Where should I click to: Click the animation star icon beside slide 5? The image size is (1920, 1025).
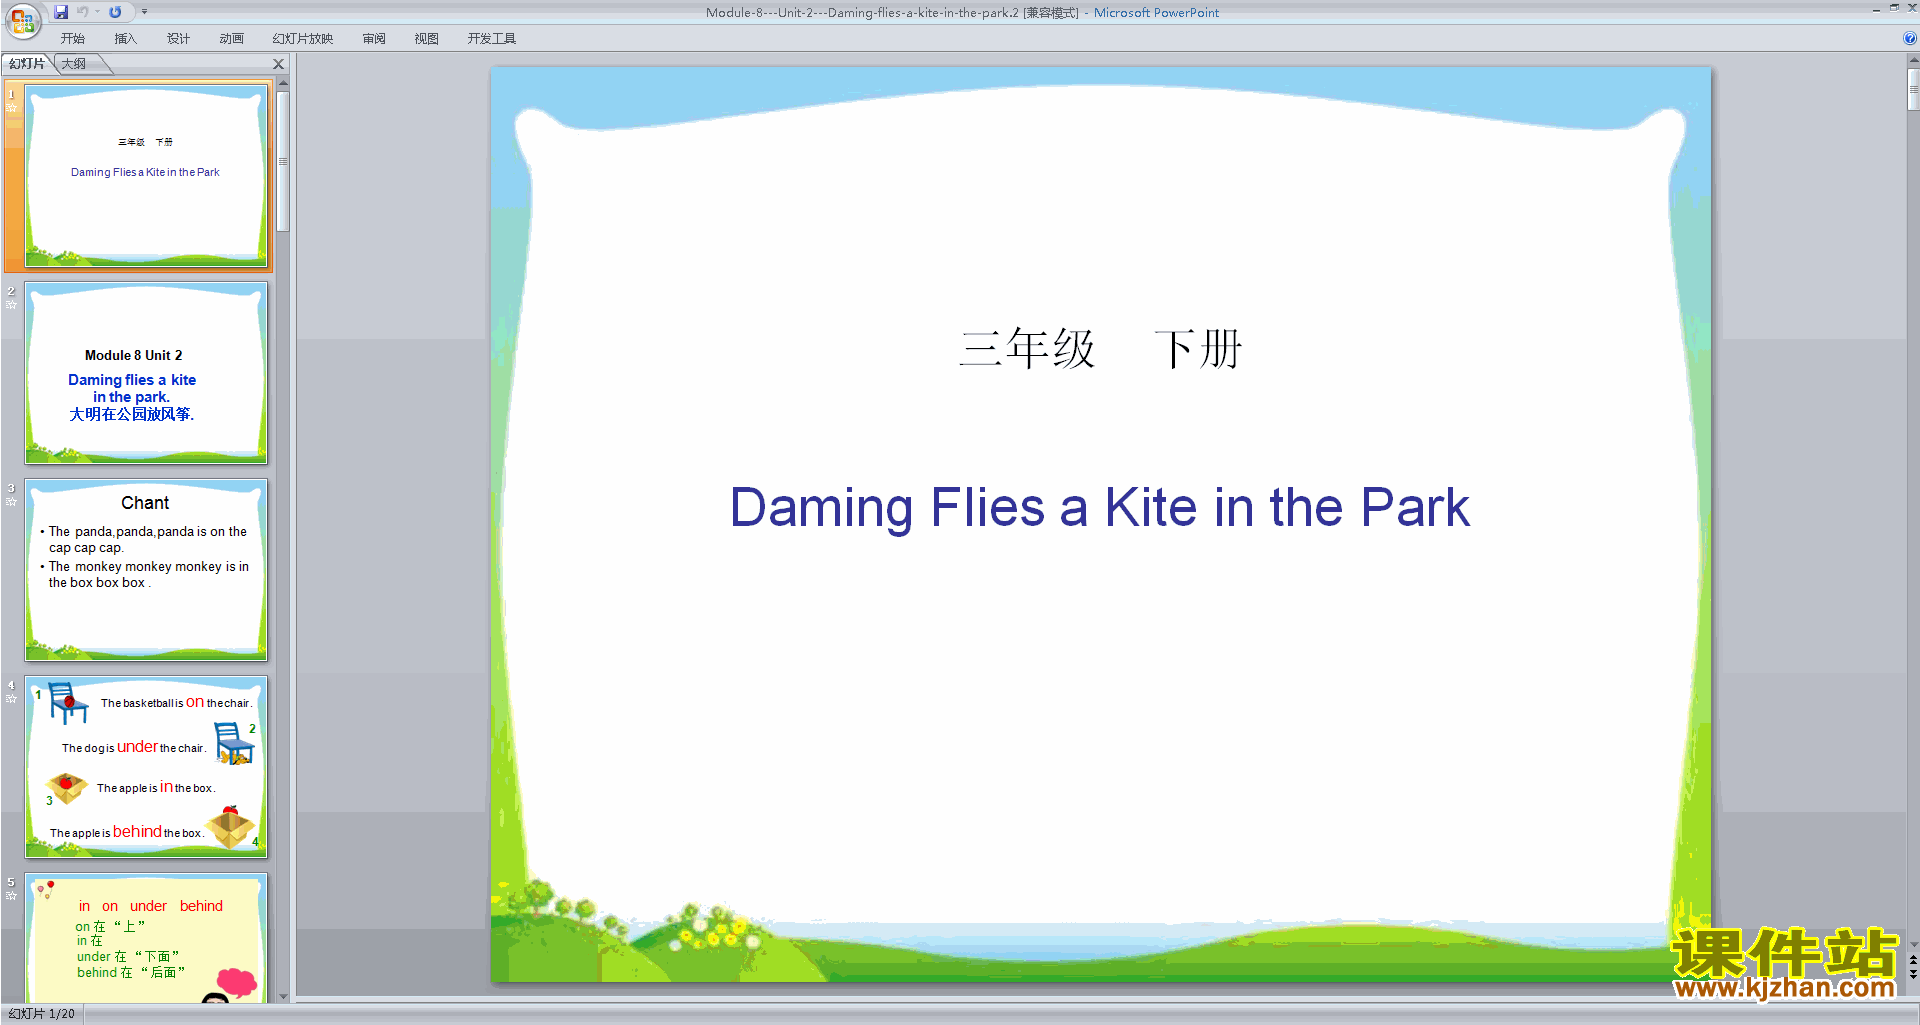pyautogui.click(x=12, y=896)
